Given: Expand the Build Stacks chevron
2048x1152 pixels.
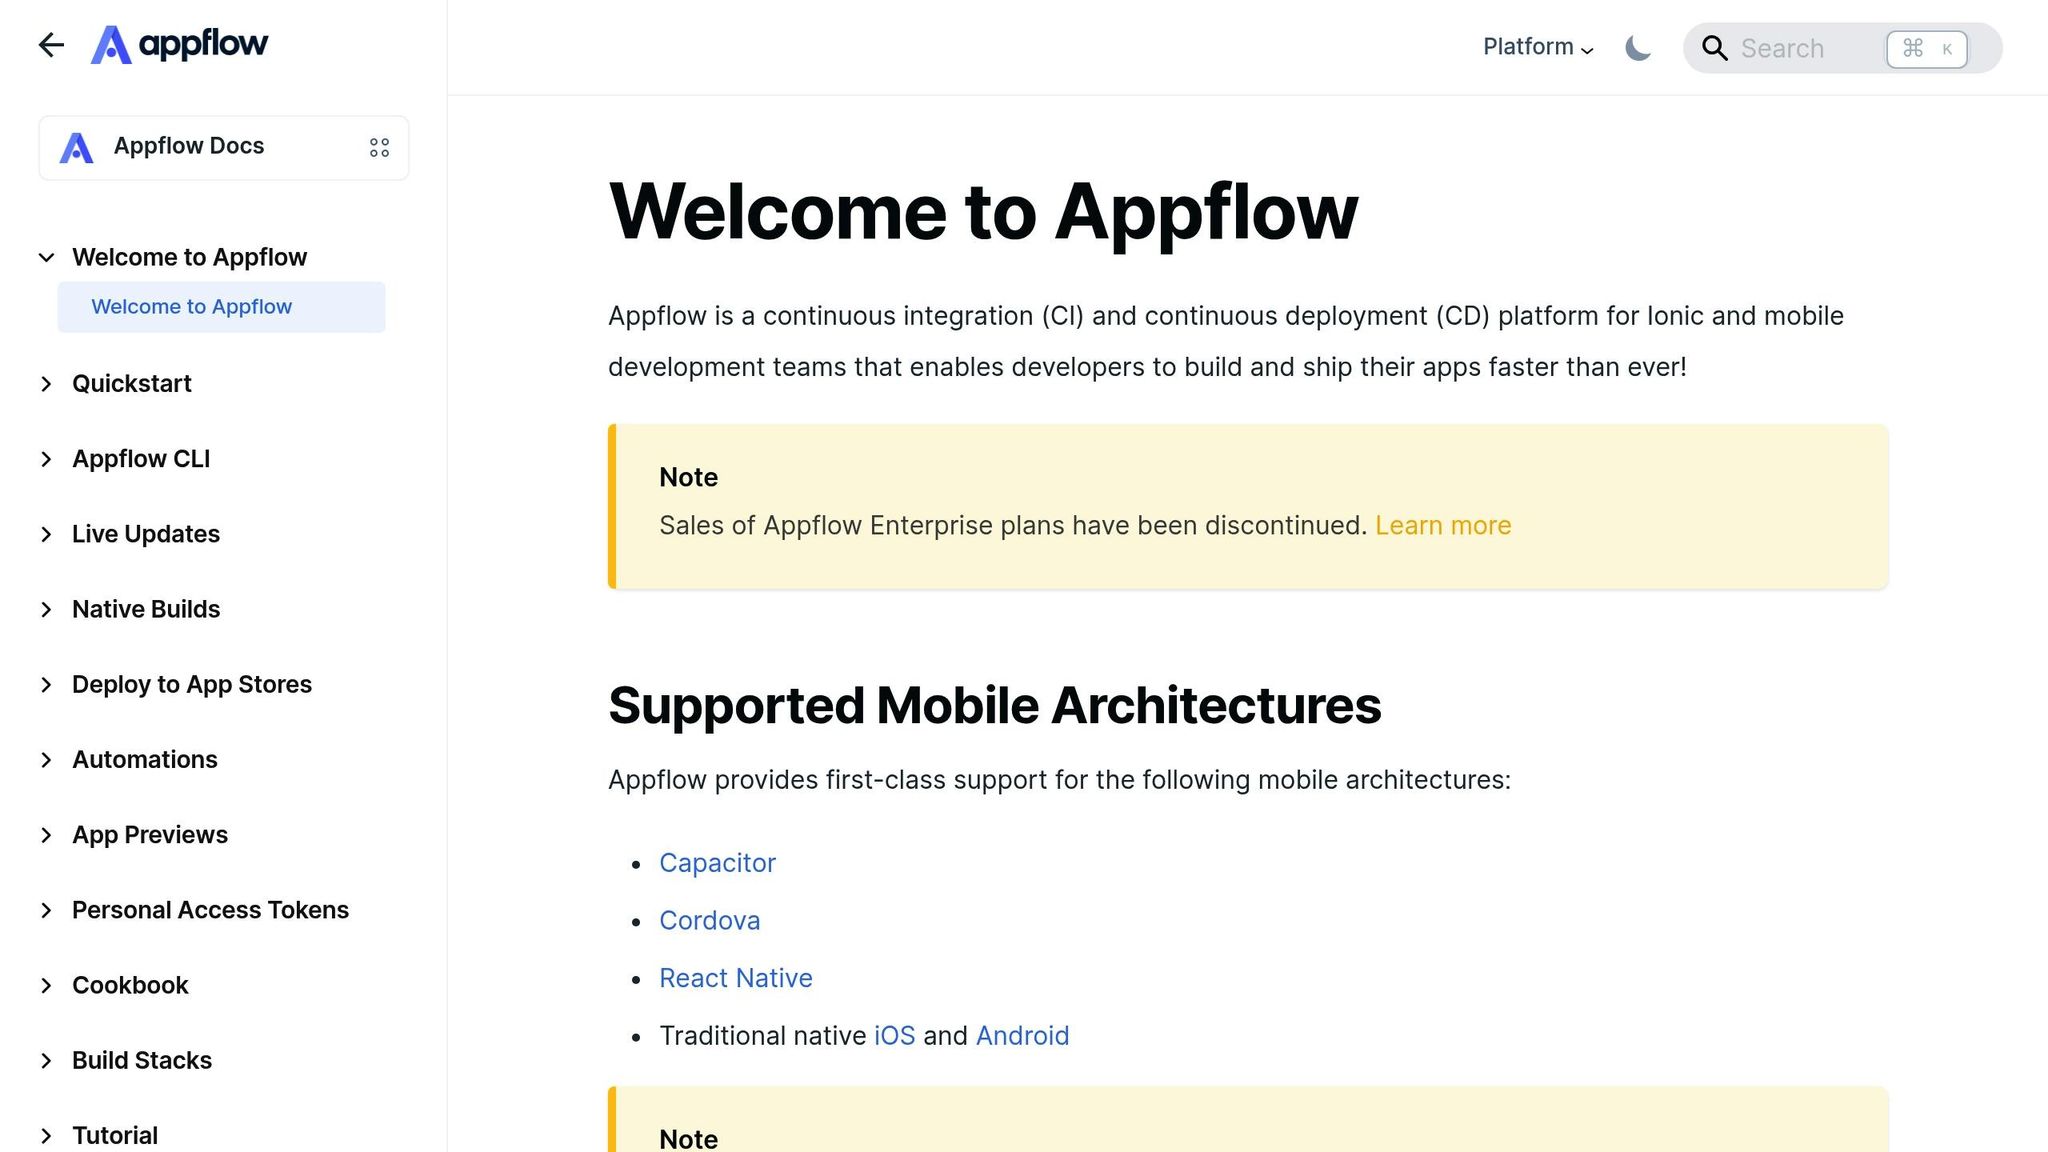Looking at the screenshot, I should (46, 1061).
